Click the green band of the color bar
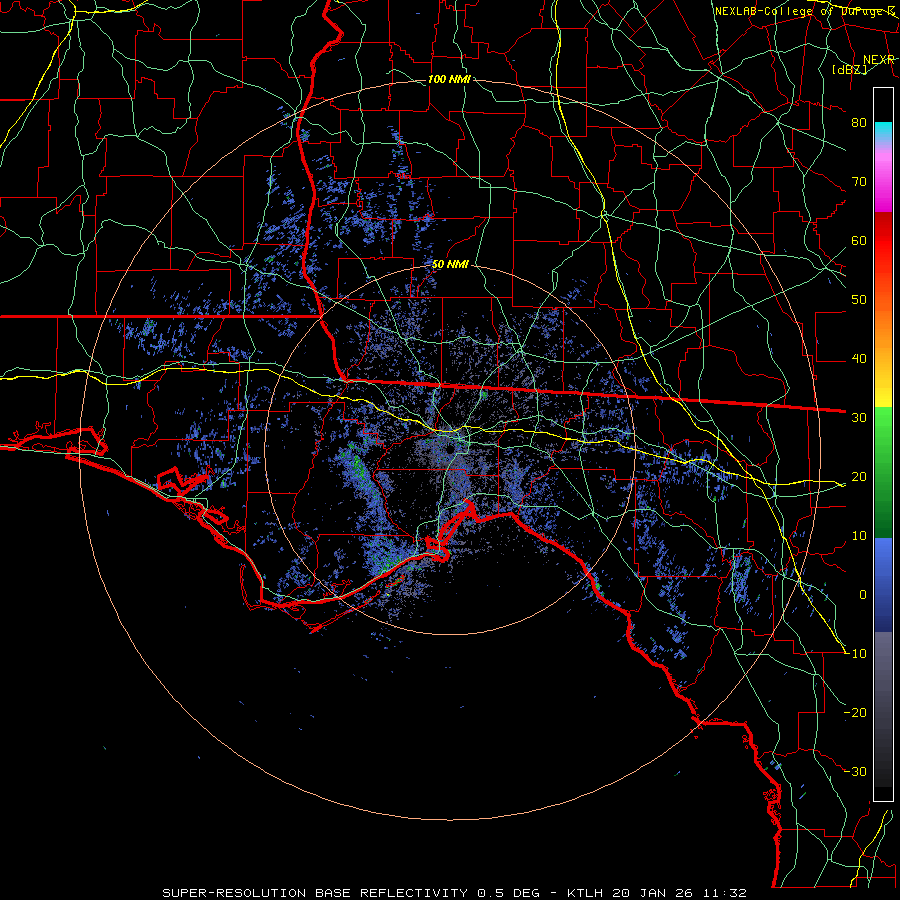This screenshot has width=900, height=900. [x=883, y=472]
